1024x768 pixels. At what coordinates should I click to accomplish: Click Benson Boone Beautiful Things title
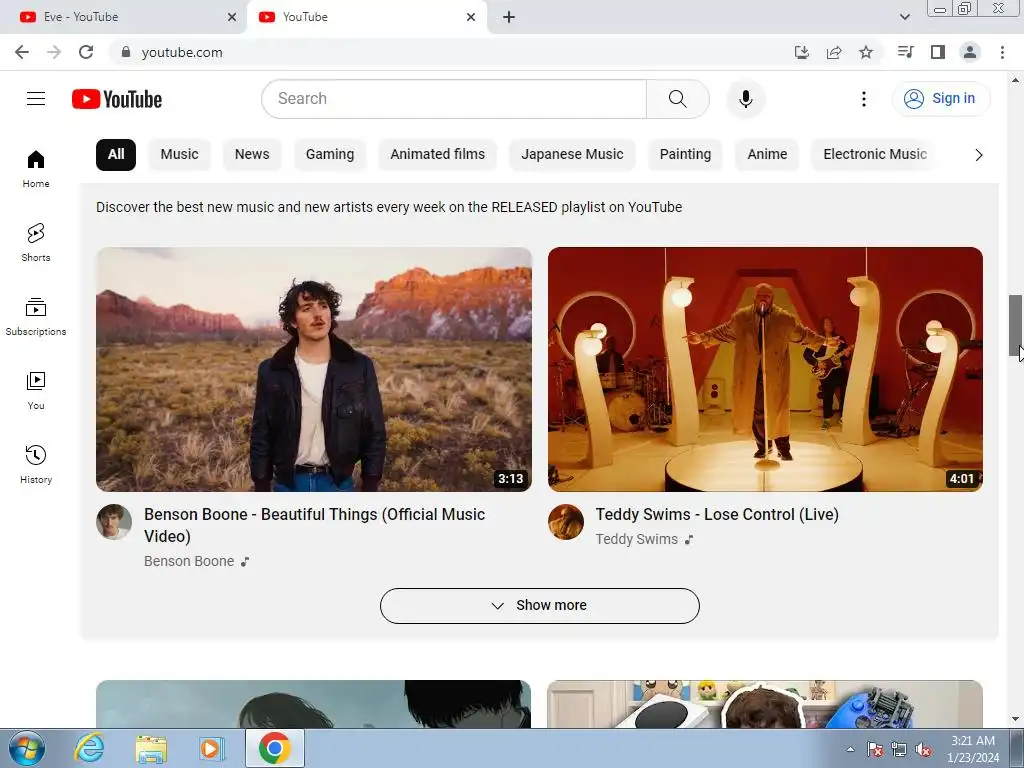coord(314,525)
